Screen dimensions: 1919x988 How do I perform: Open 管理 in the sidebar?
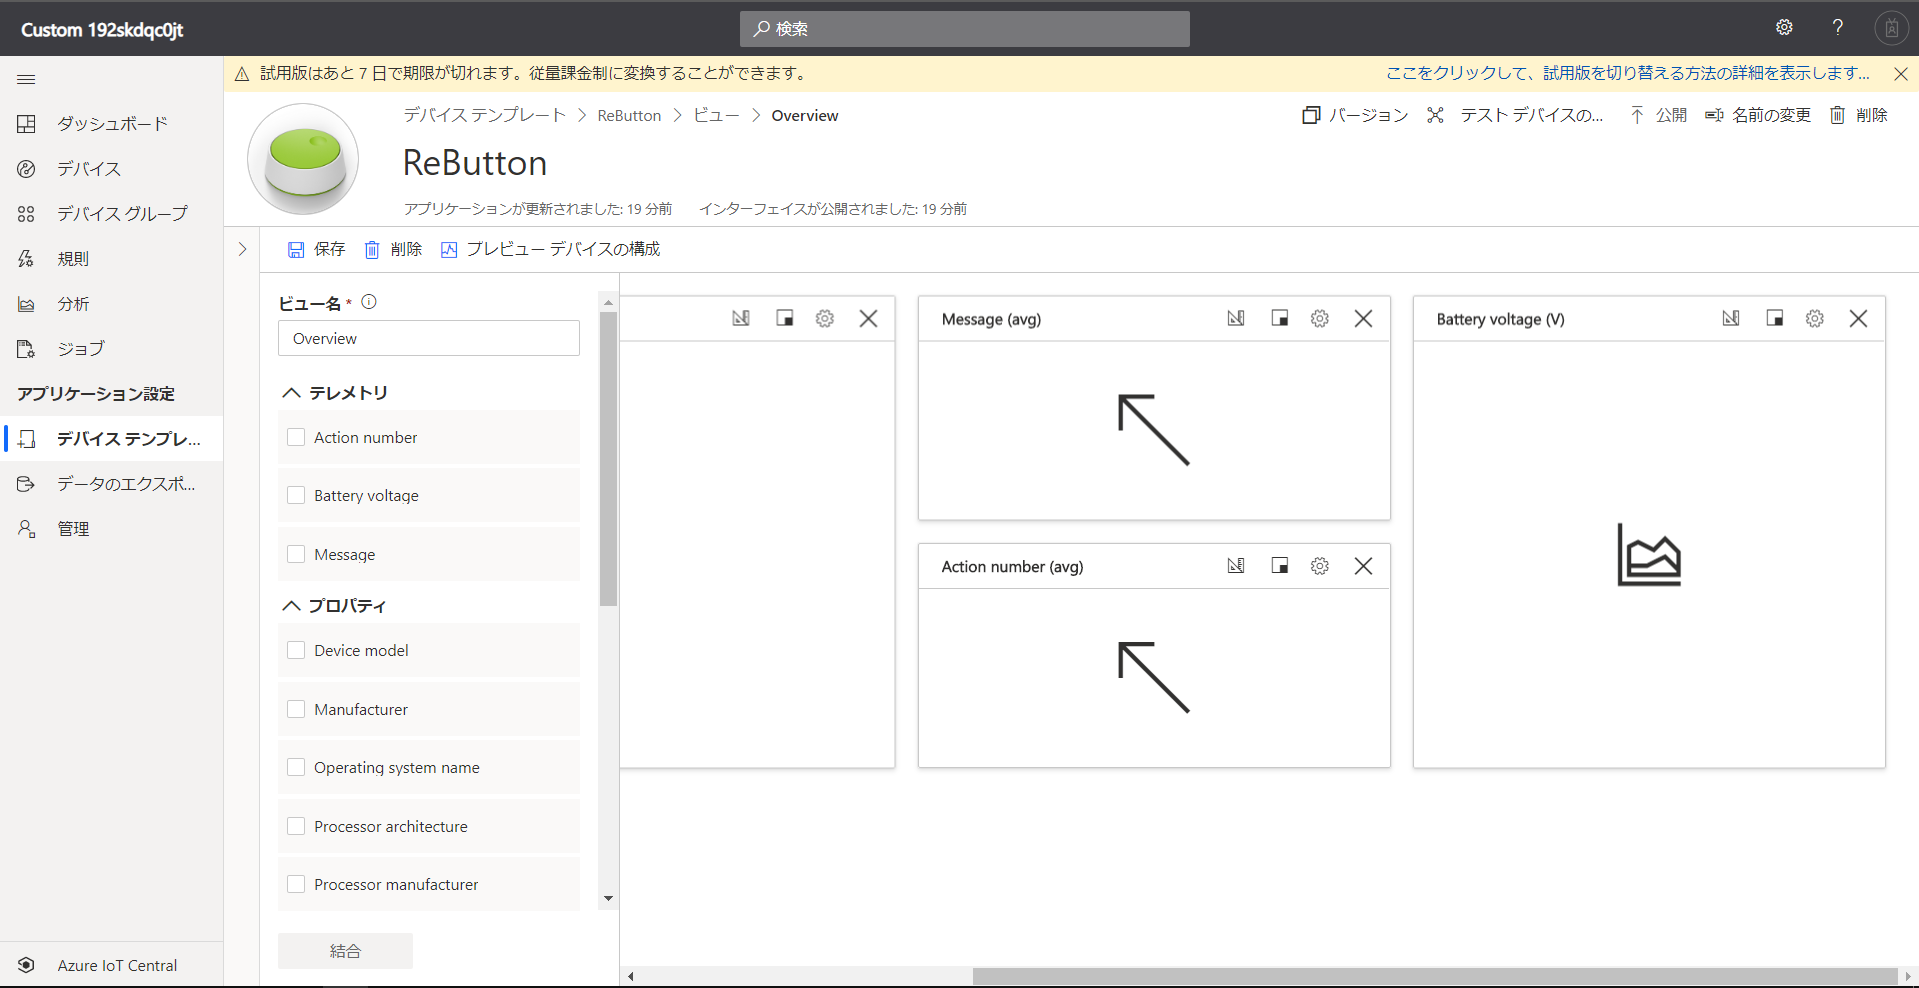[x=111, y=529]
